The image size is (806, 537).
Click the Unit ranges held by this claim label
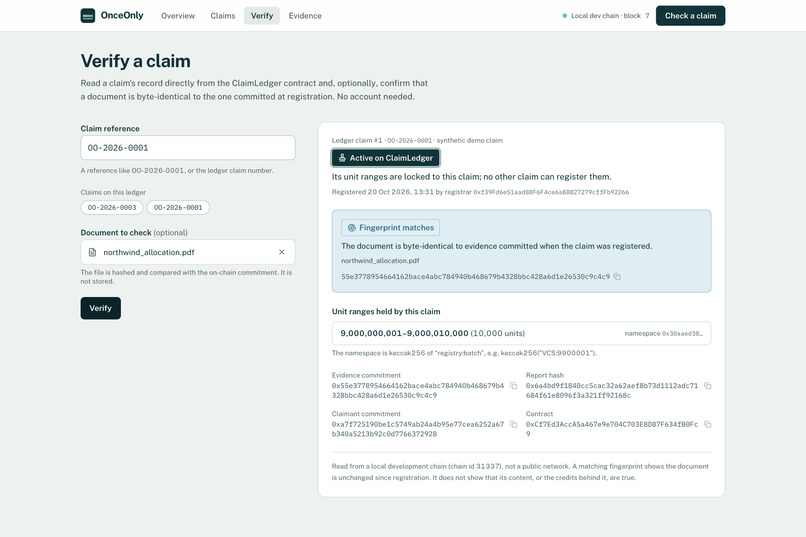(x=386, y=311)
